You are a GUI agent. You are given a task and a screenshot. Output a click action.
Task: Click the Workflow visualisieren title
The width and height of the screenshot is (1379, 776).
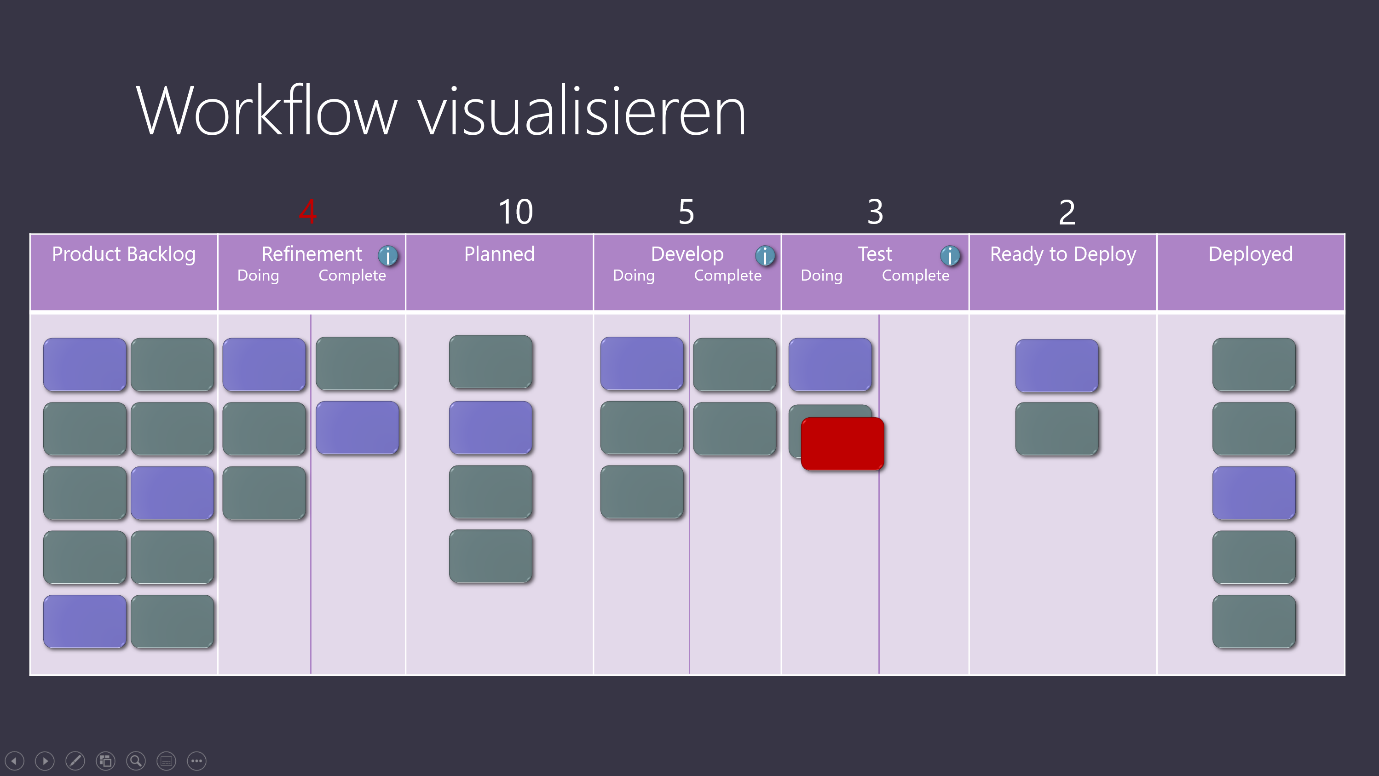coord(441,110)
